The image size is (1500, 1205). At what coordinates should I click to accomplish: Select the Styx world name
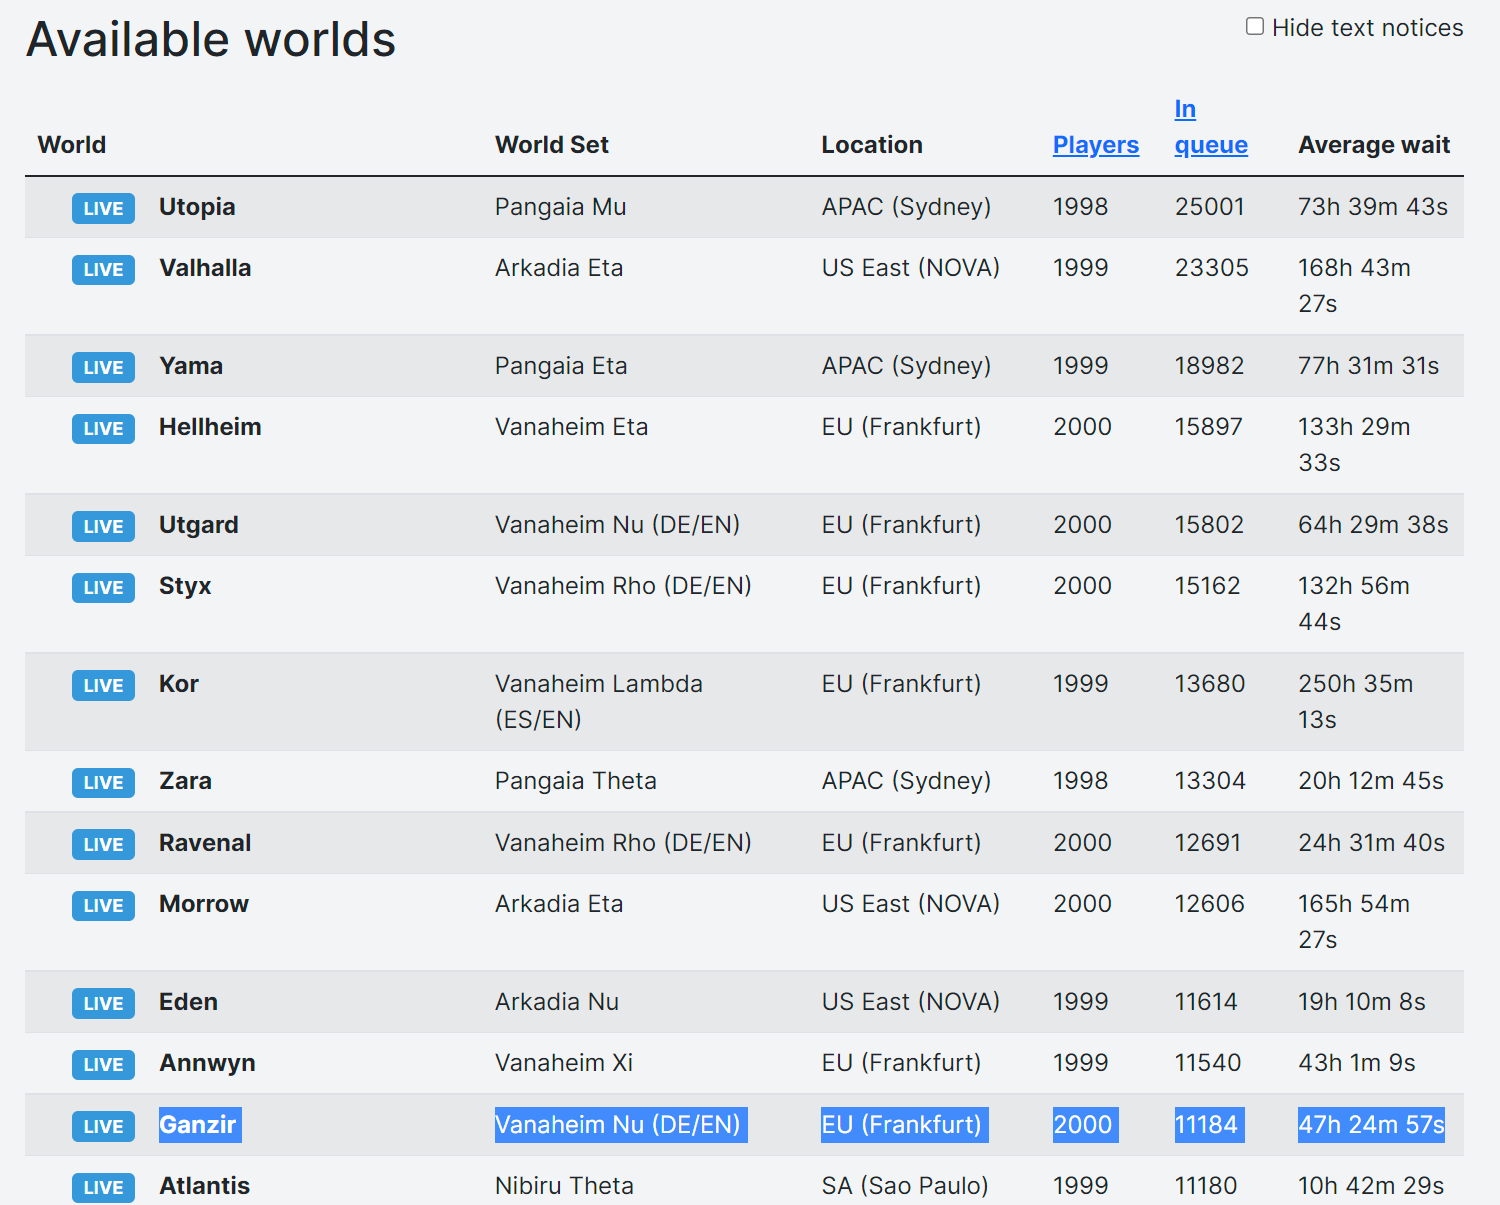(x=185, y=586)
